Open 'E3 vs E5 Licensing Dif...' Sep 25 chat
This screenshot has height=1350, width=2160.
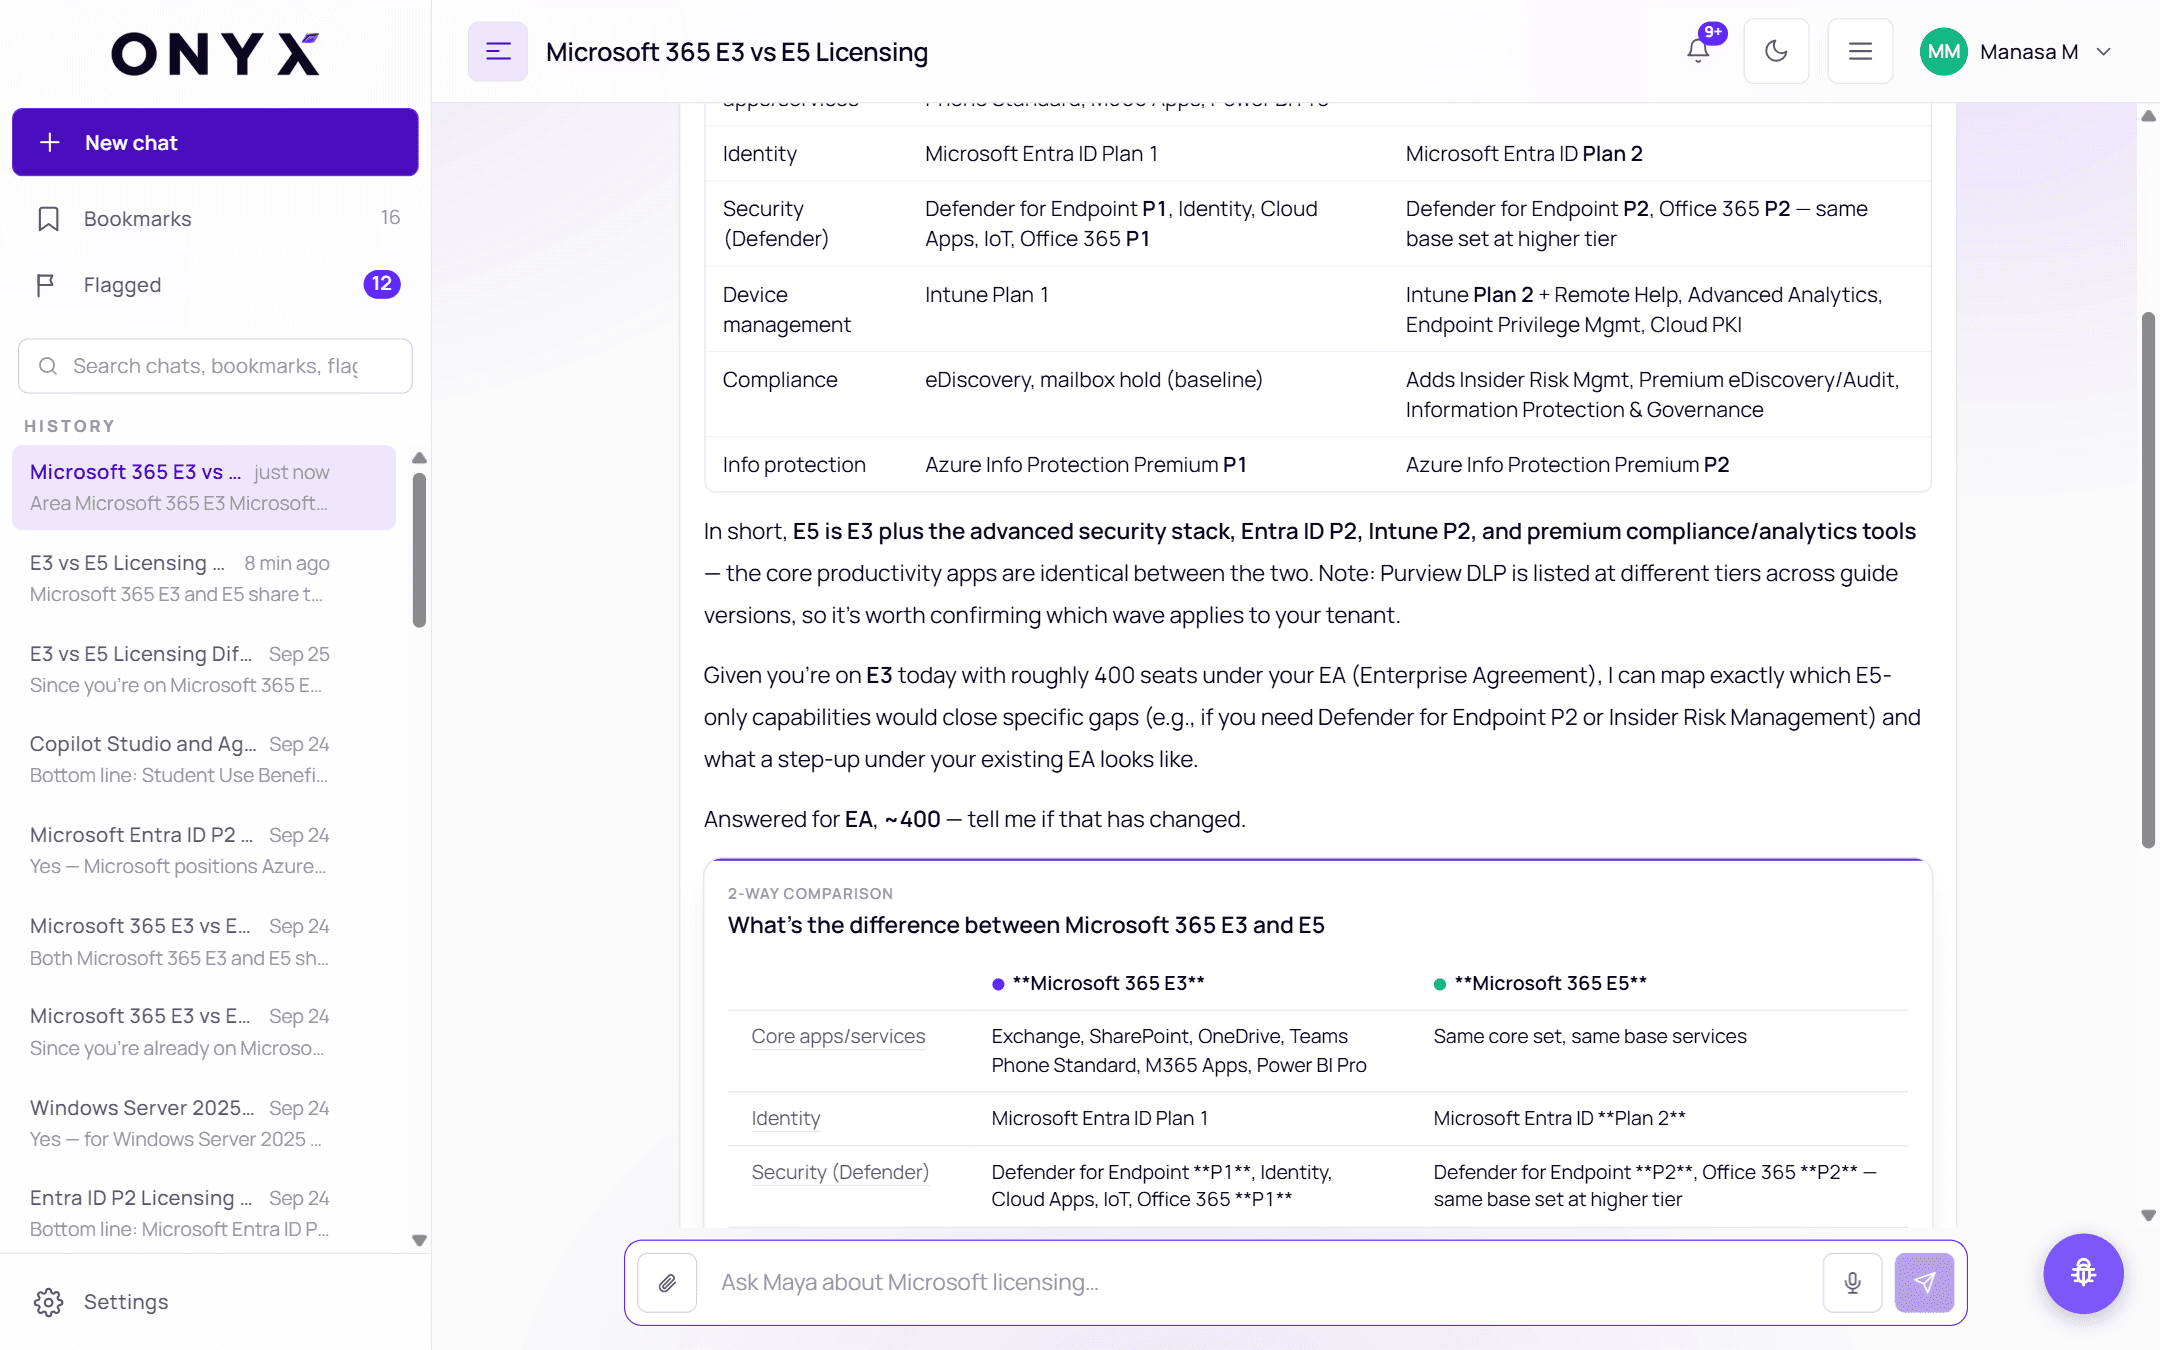[x=204, y=669]
